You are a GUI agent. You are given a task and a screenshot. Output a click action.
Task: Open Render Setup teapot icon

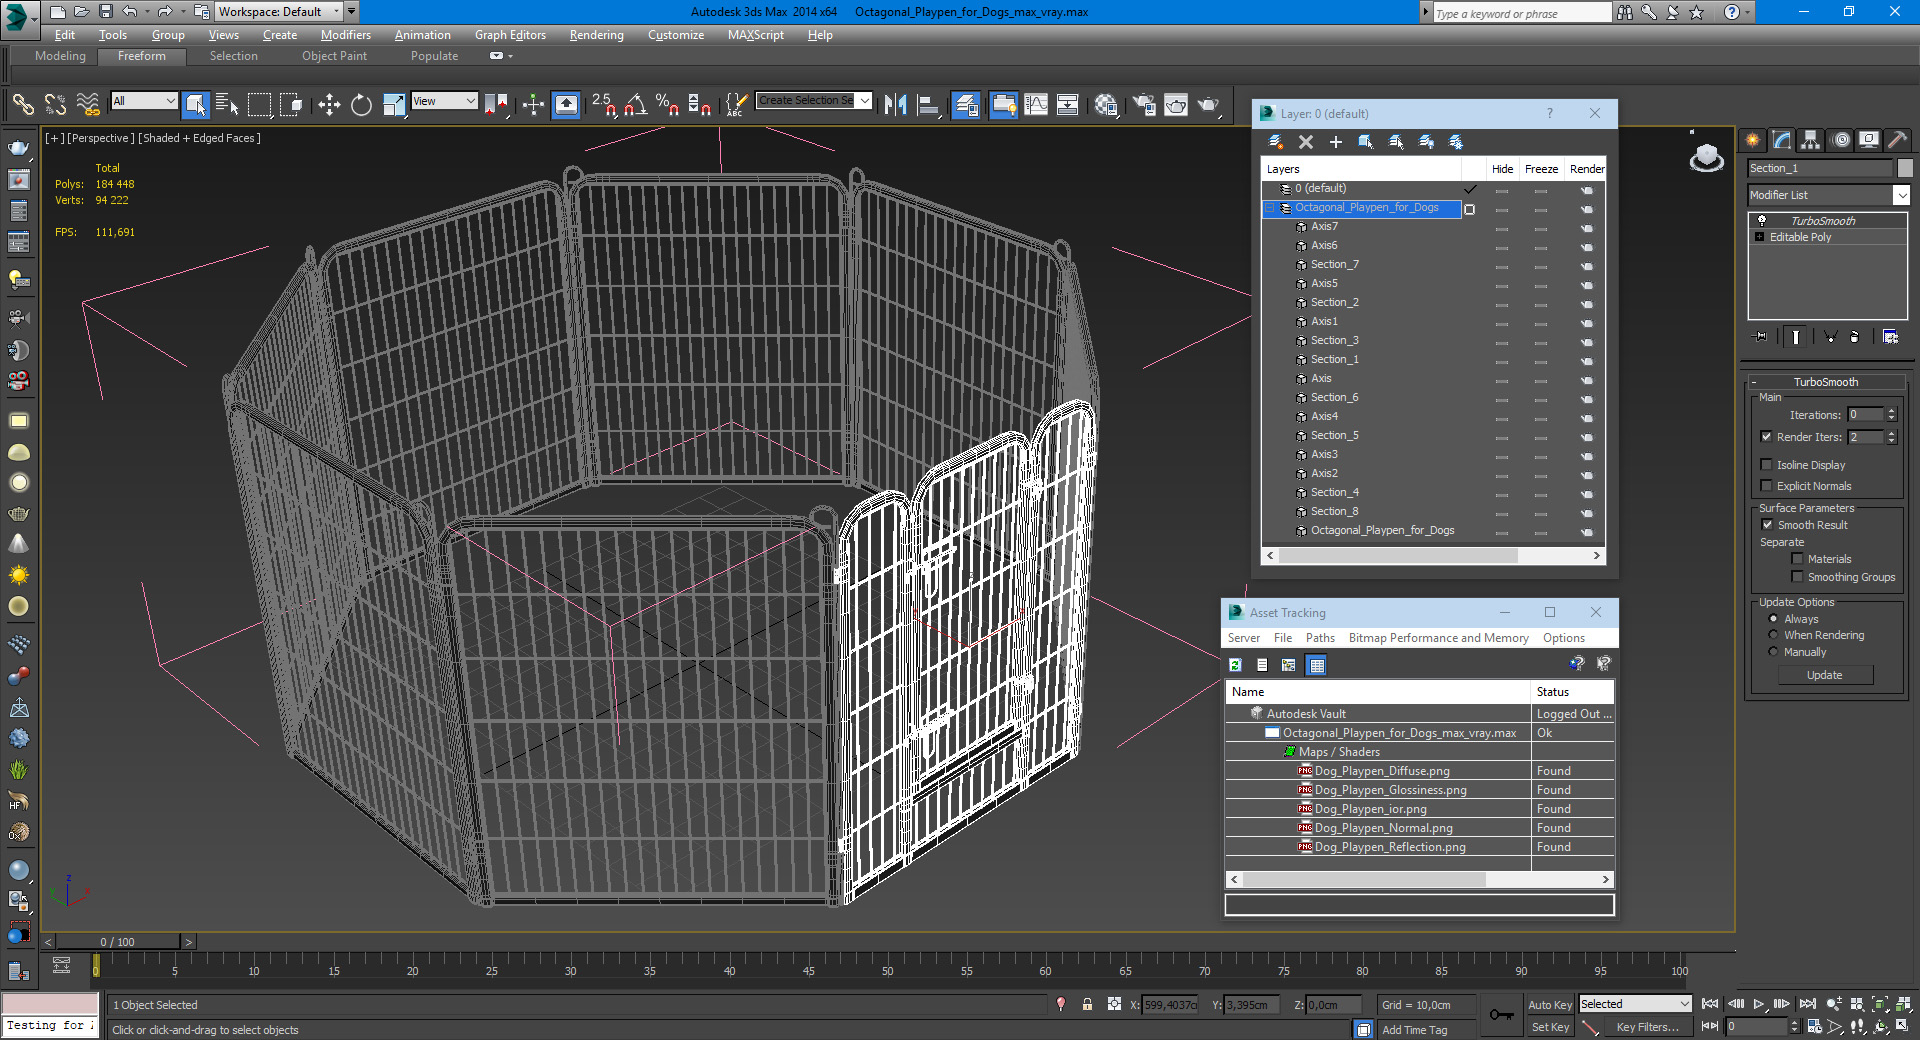(1144, 104)
